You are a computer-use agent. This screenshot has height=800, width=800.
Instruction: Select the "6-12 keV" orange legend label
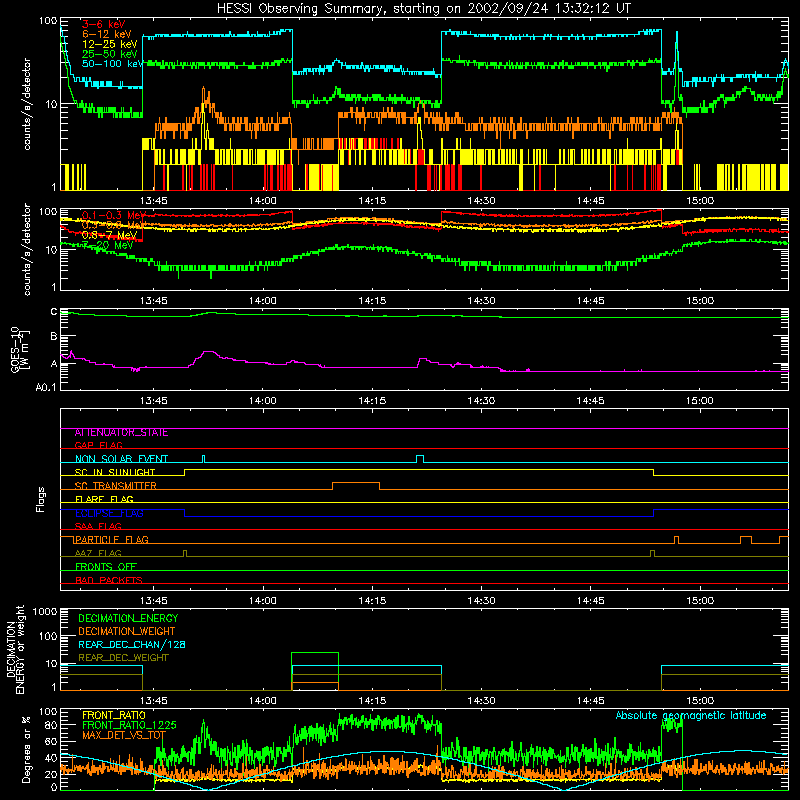click(x=106, y=34)
